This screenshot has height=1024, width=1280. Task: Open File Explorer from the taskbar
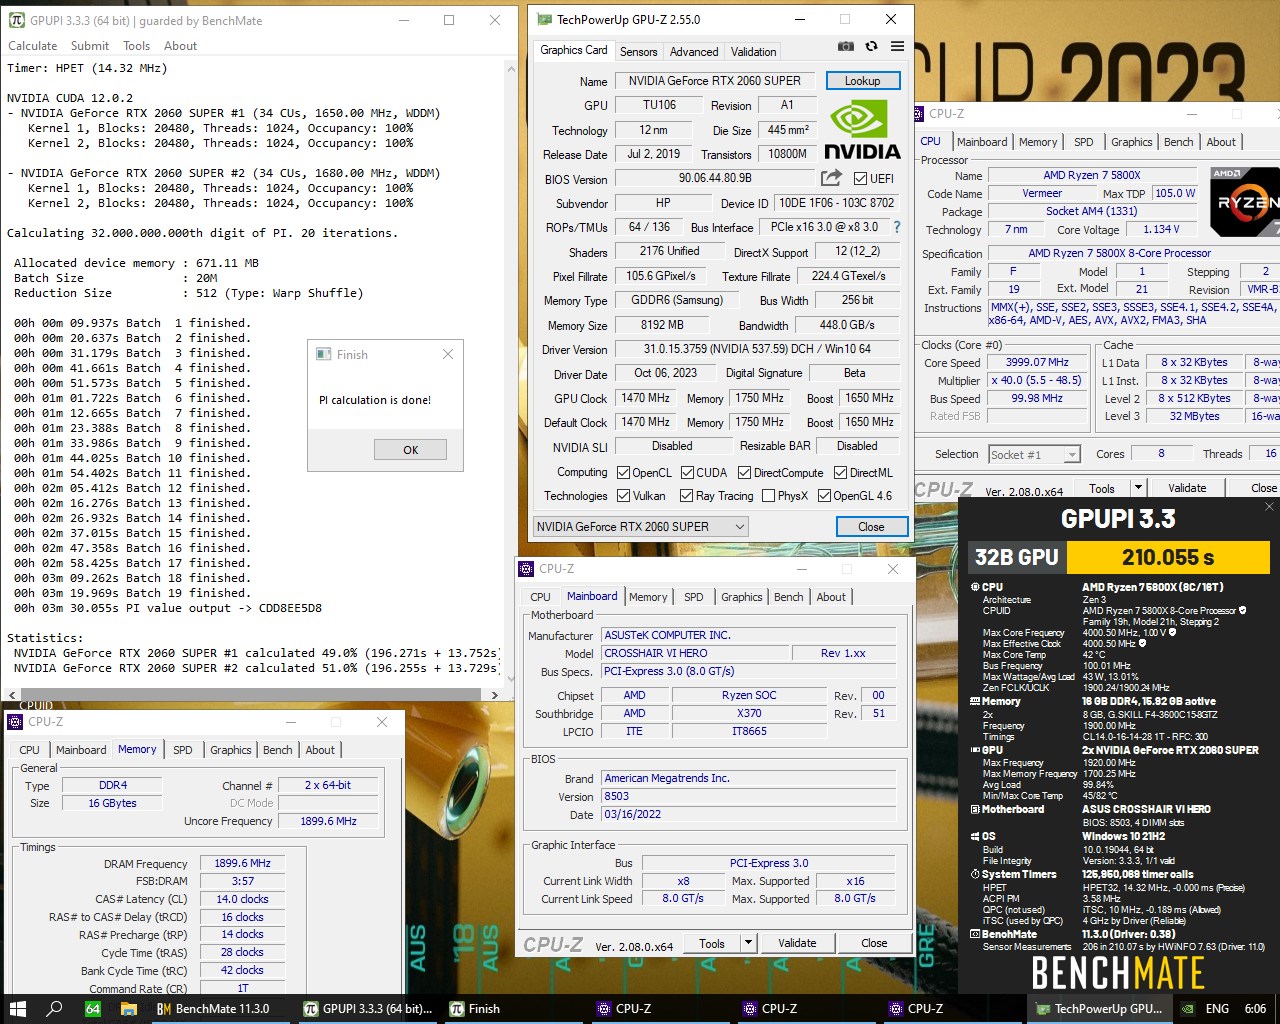click(129, 1009)
